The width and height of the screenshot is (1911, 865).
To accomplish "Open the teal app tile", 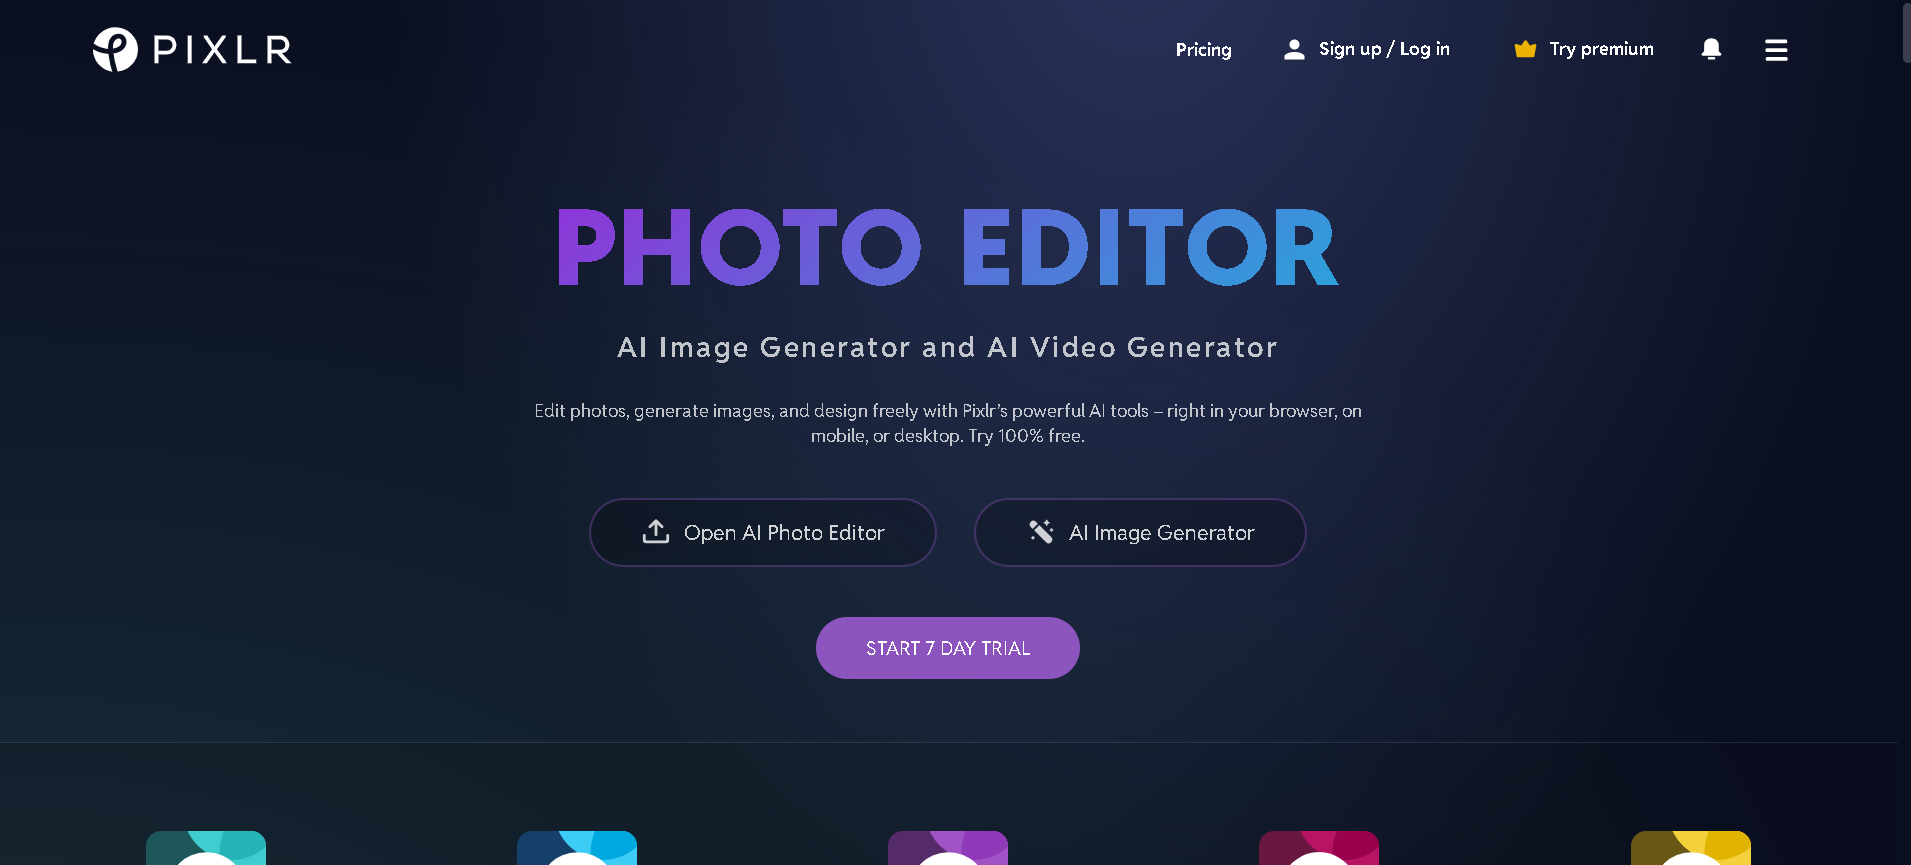I will 206,848.
